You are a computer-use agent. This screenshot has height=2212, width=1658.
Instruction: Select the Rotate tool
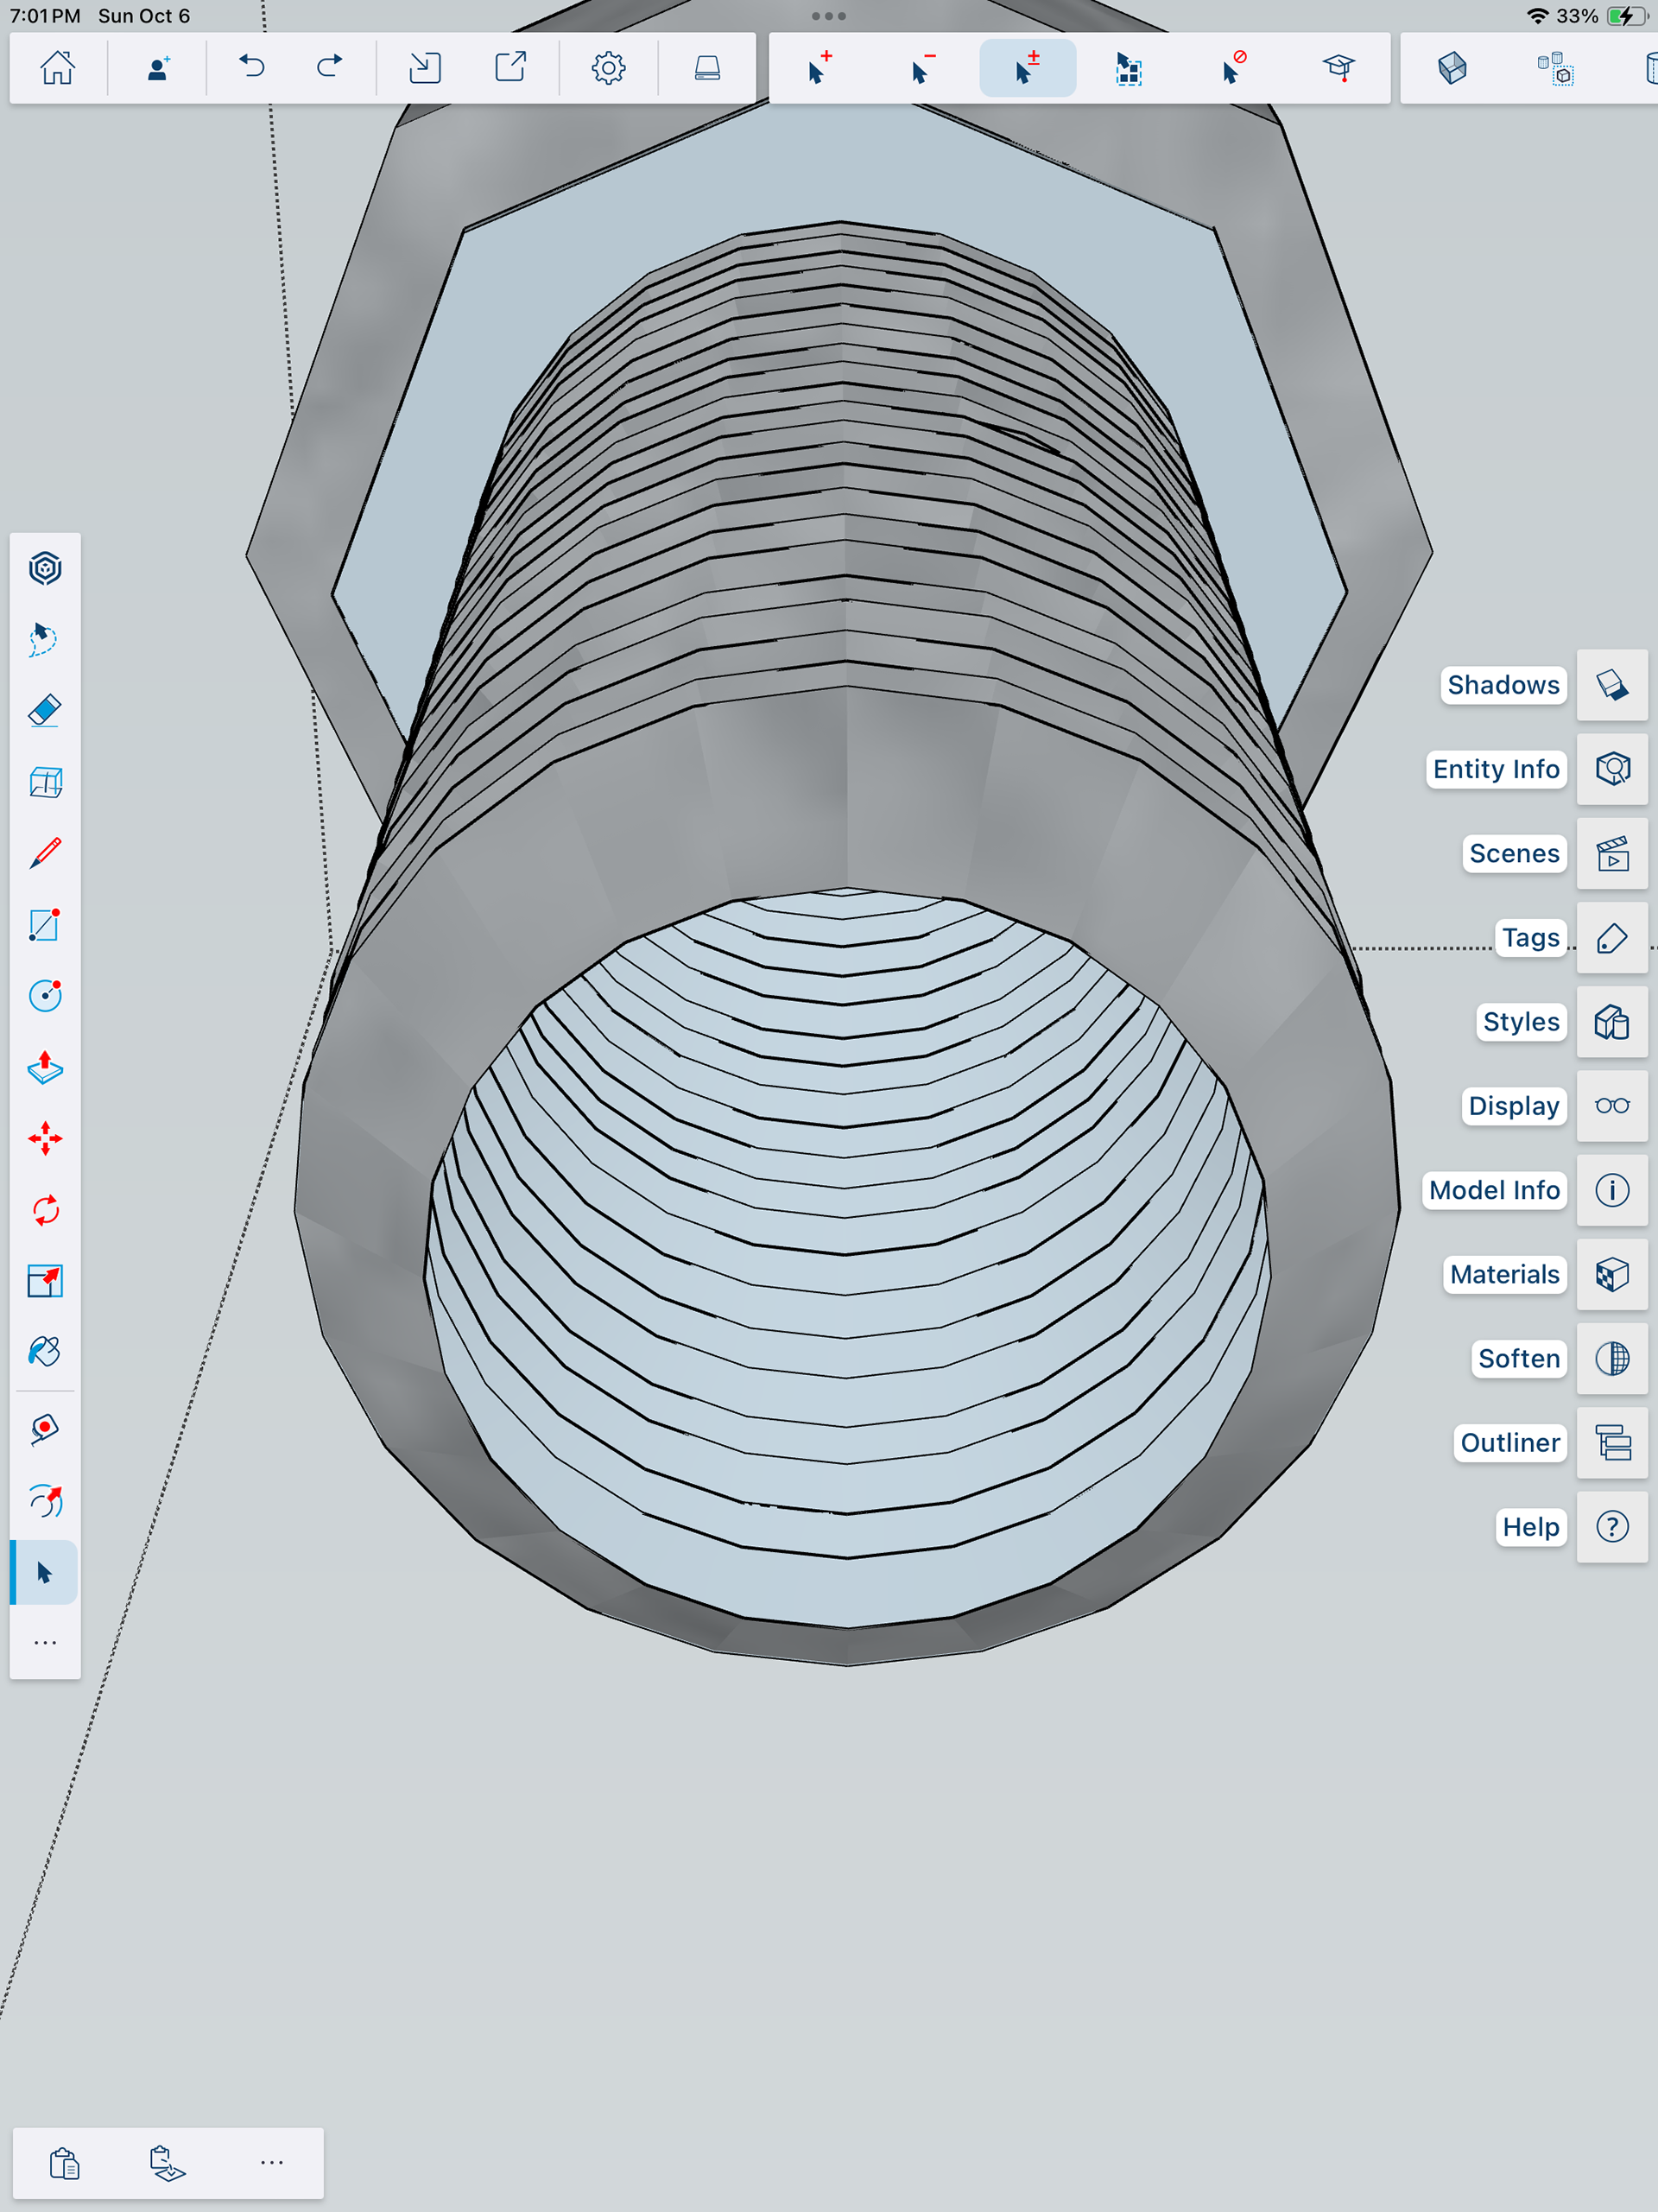point(45,1210)
